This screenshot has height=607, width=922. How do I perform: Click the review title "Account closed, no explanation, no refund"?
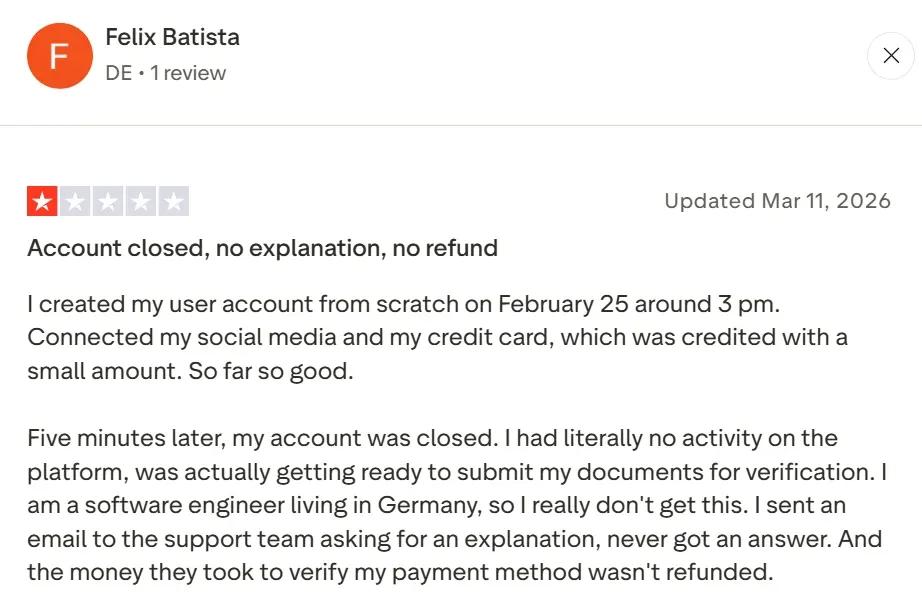click(x=262, y=248)
